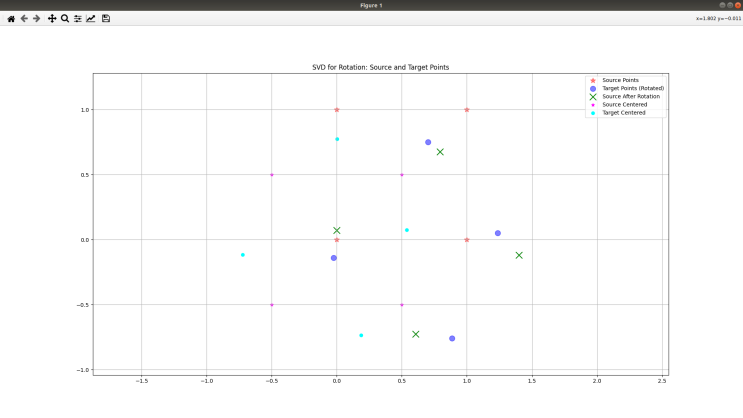Maximize the Figure 1 window
The width and height of the screenshot is (743, 418).
point(730,5)
